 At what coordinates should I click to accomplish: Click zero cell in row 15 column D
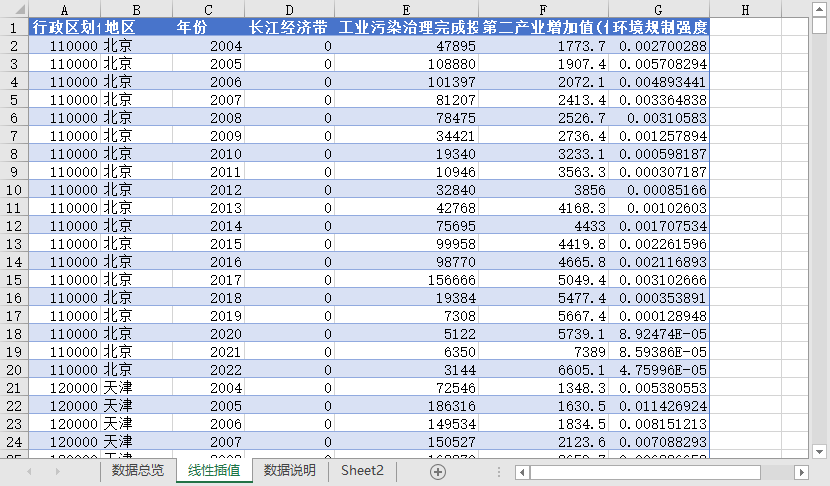pos(290,280)
